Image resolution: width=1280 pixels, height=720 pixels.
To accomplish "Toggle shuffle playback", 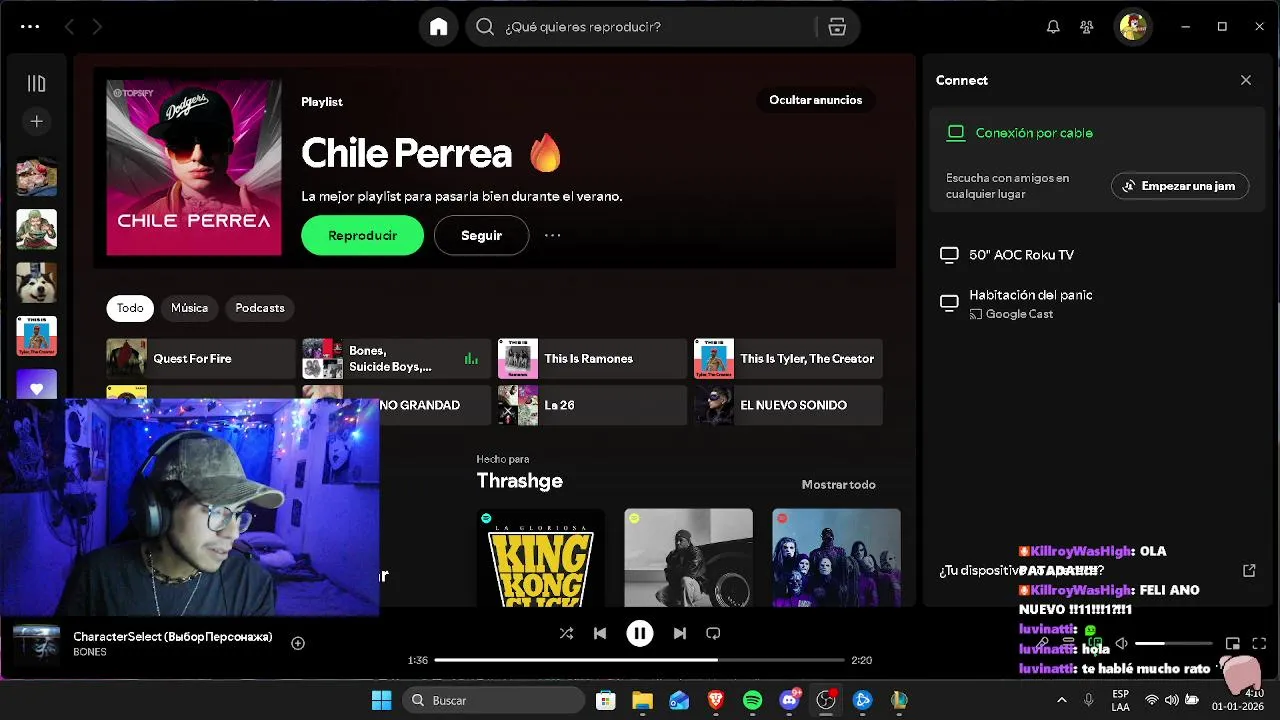I will pyautogui.click(x=566, y=633).
